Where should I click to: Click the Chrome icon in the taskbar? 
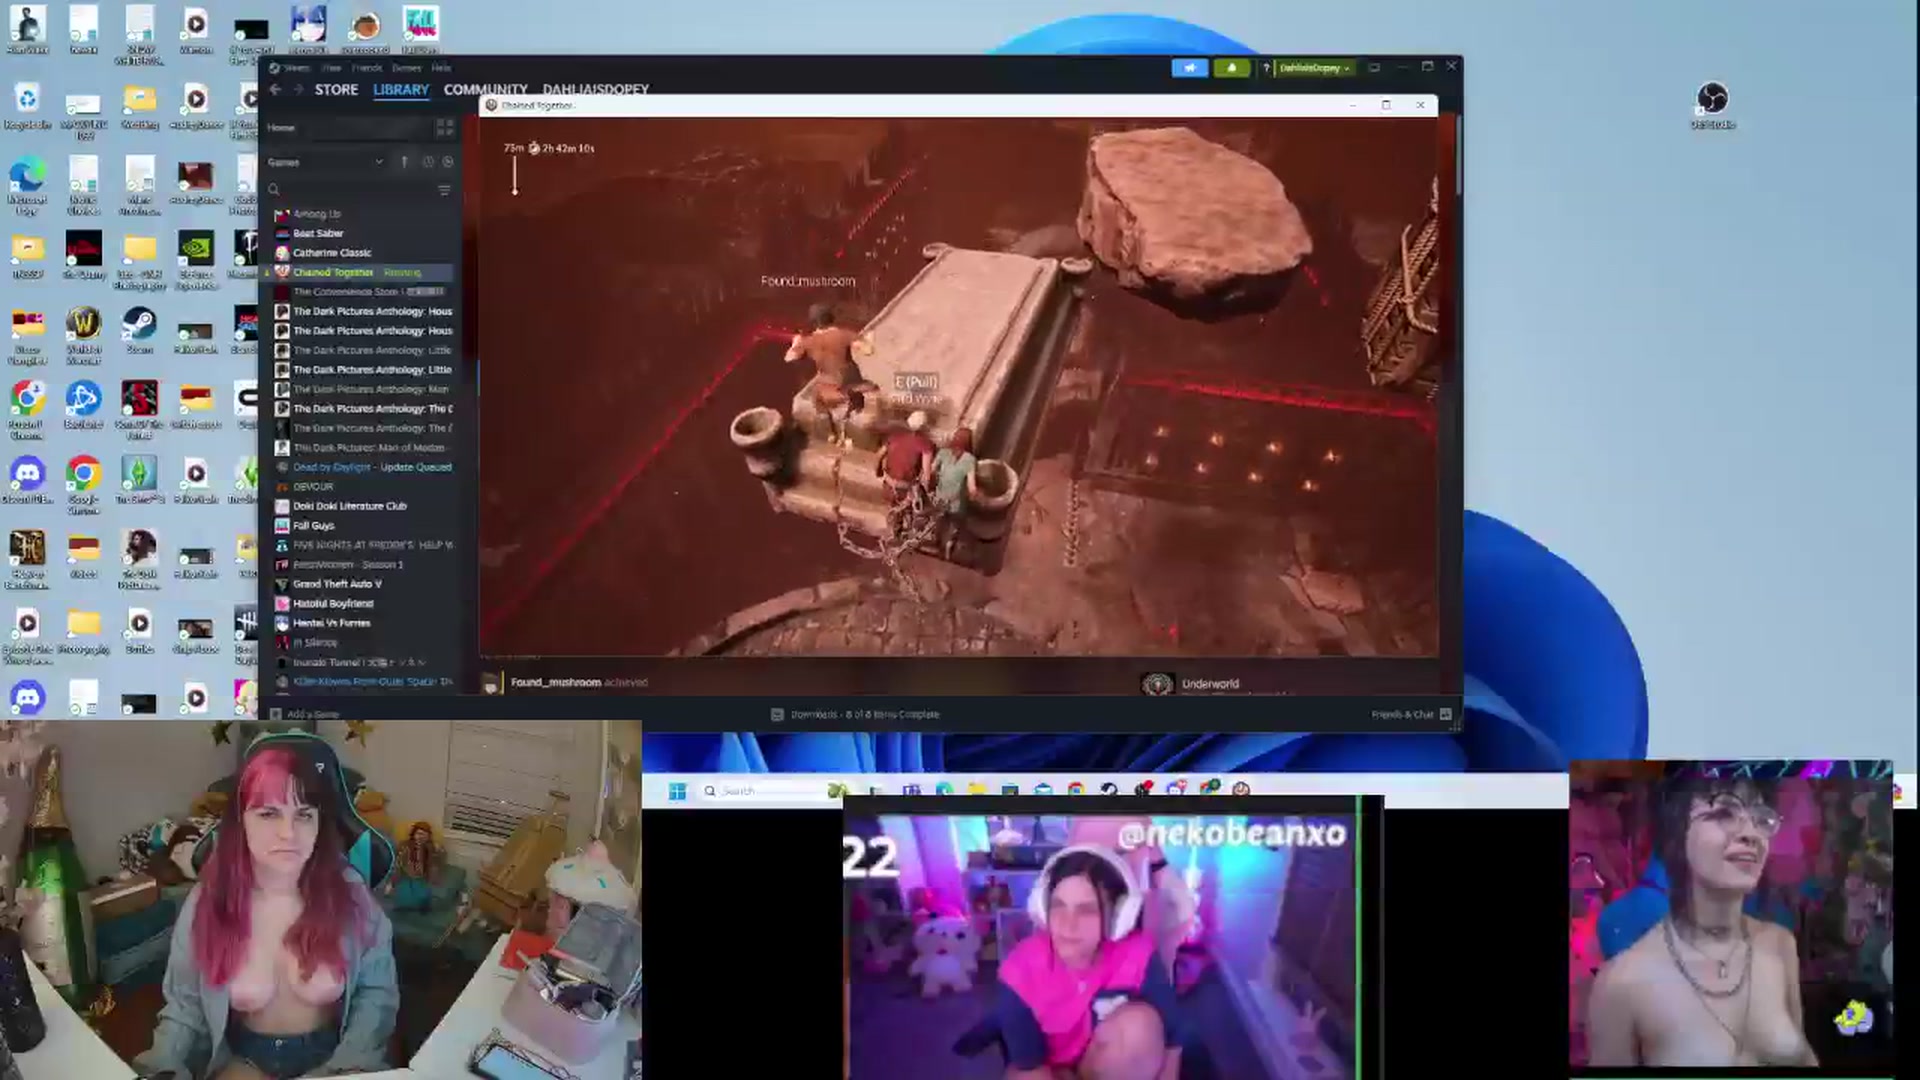click(1076, 790)
